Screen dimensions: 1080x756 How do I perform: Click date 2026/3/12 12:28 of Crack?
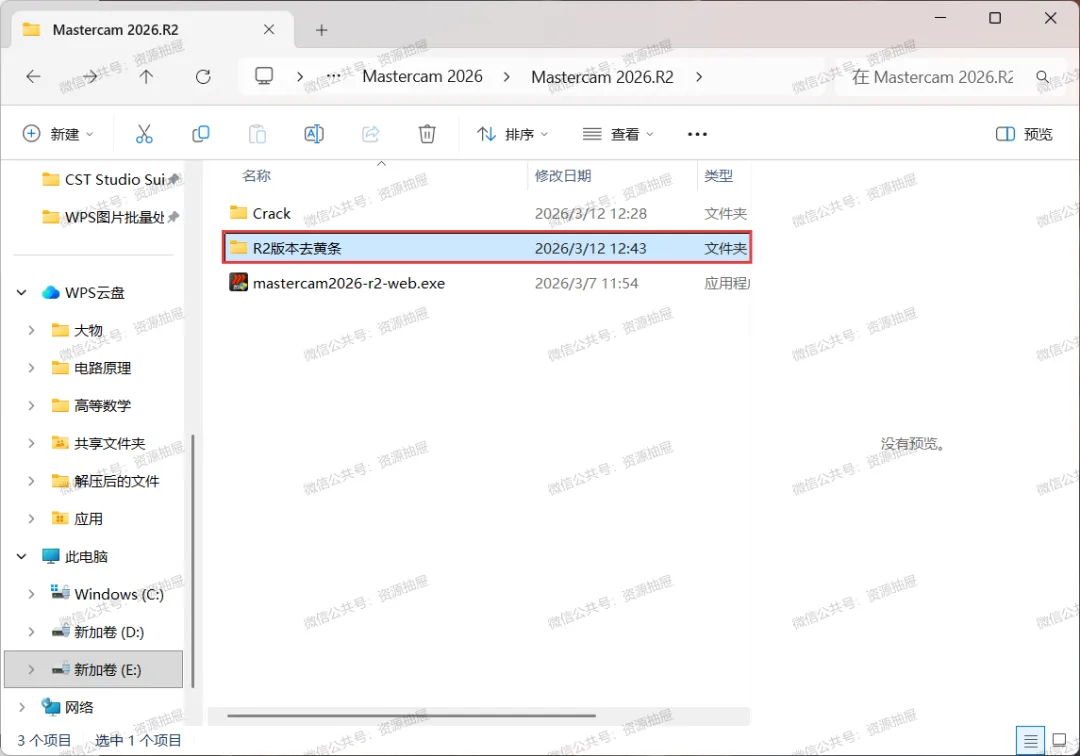[590, 213]
